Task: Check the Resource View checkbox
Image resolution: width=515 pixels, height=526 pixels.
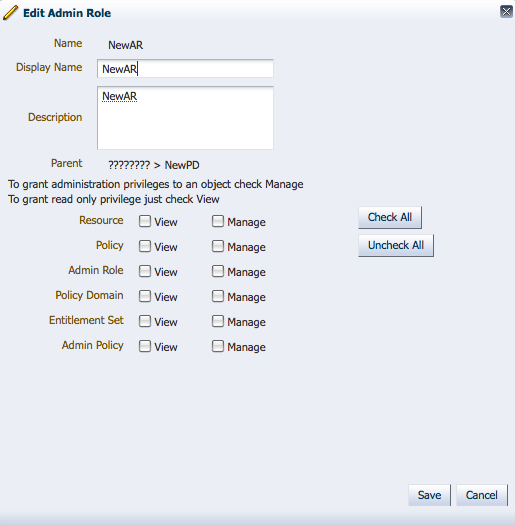Action: (x=145, y=221)
